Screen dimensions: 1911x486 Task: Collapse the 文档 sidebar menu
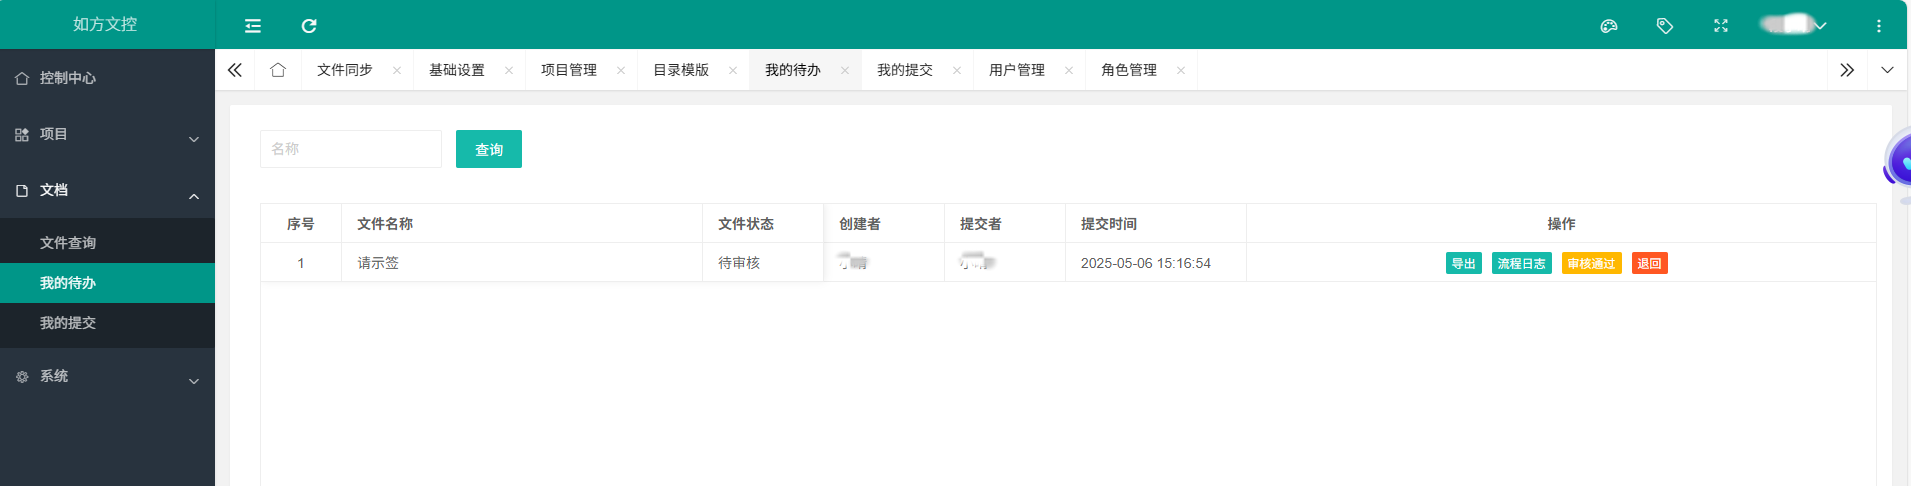(x=107, y=190)
